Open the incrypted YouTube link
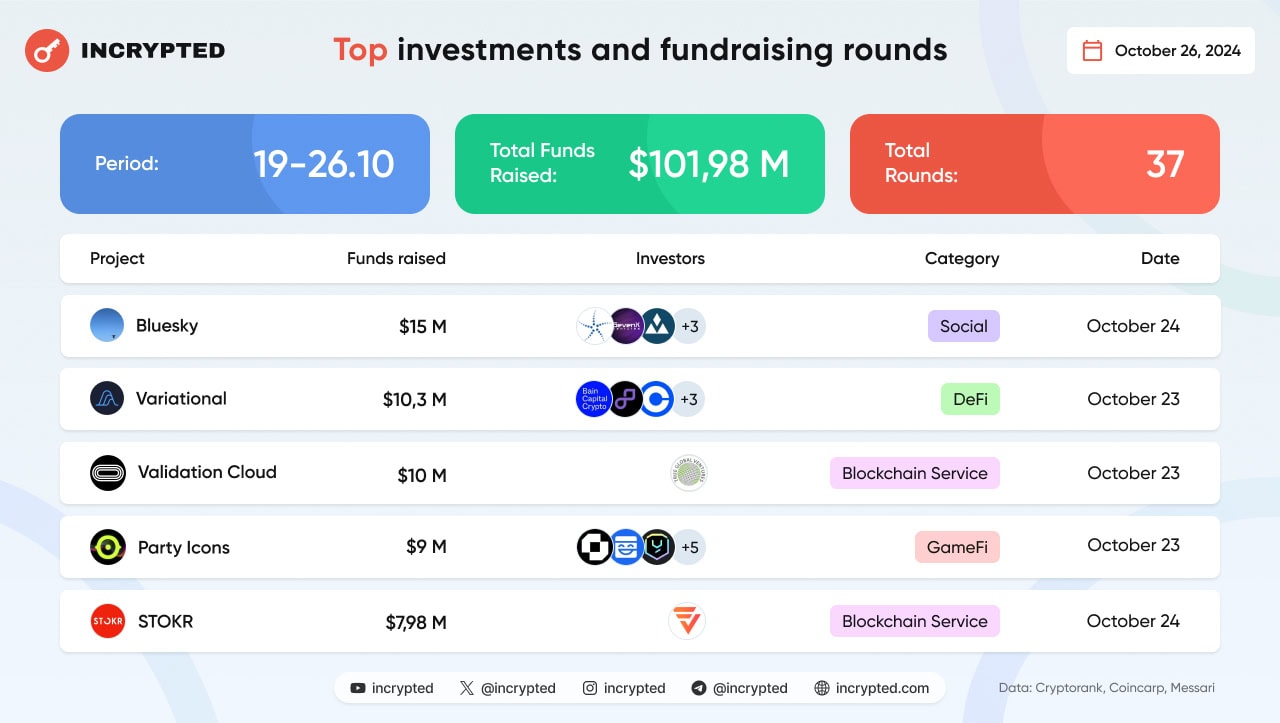The width and height of the screenshot is (1280, 723). [392, 688]
